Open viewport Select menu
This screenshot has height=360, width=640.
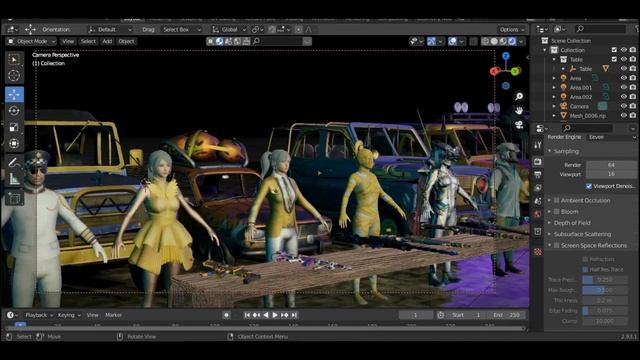pyautogui.click(x=88, y=41)
